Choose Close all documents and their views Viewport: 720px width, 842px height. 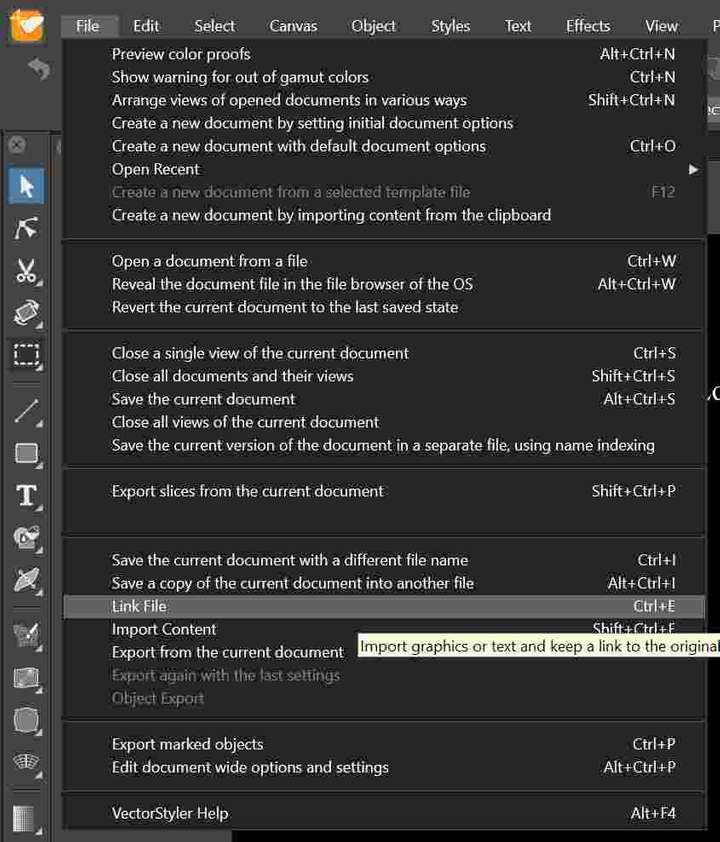(x=384, y=376)
